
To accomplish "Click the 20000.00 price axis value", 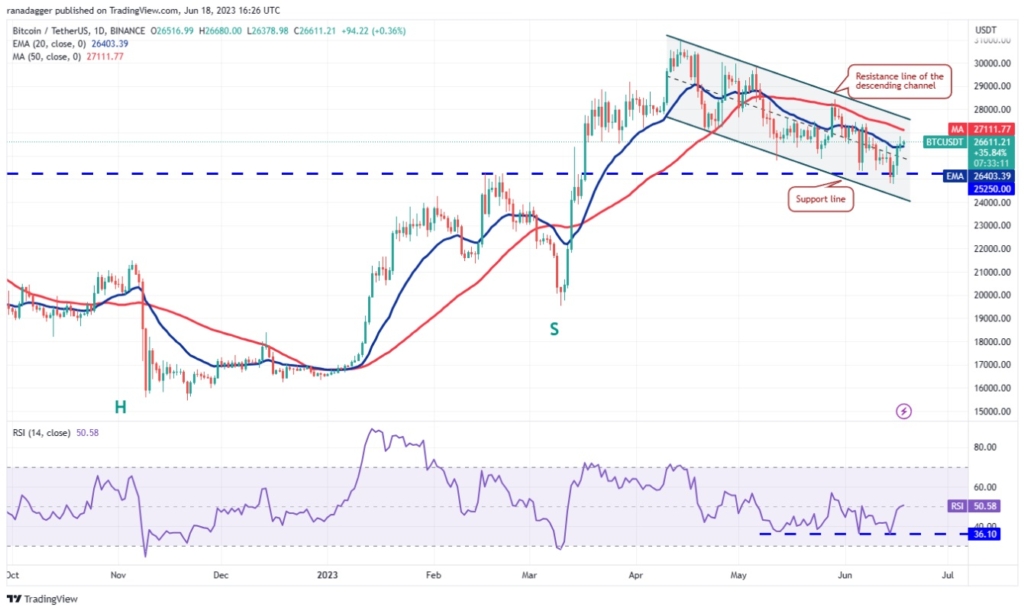I will 993,295.
